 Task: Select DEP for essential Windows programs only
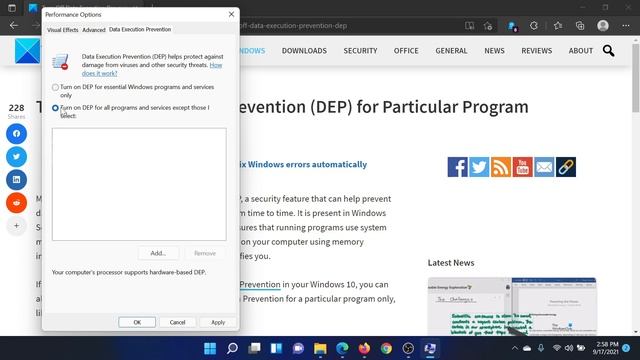[x=55, y=87]
